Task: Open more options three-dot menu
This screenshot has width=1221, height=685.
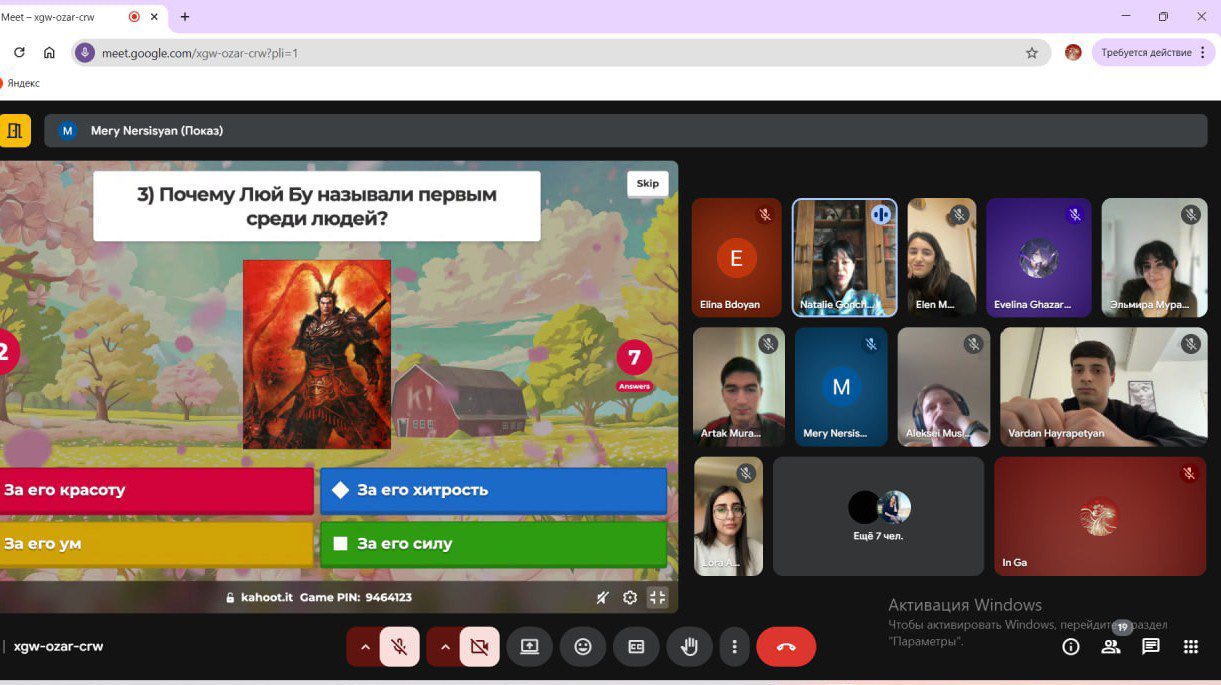Action: (x=734, y=647)
